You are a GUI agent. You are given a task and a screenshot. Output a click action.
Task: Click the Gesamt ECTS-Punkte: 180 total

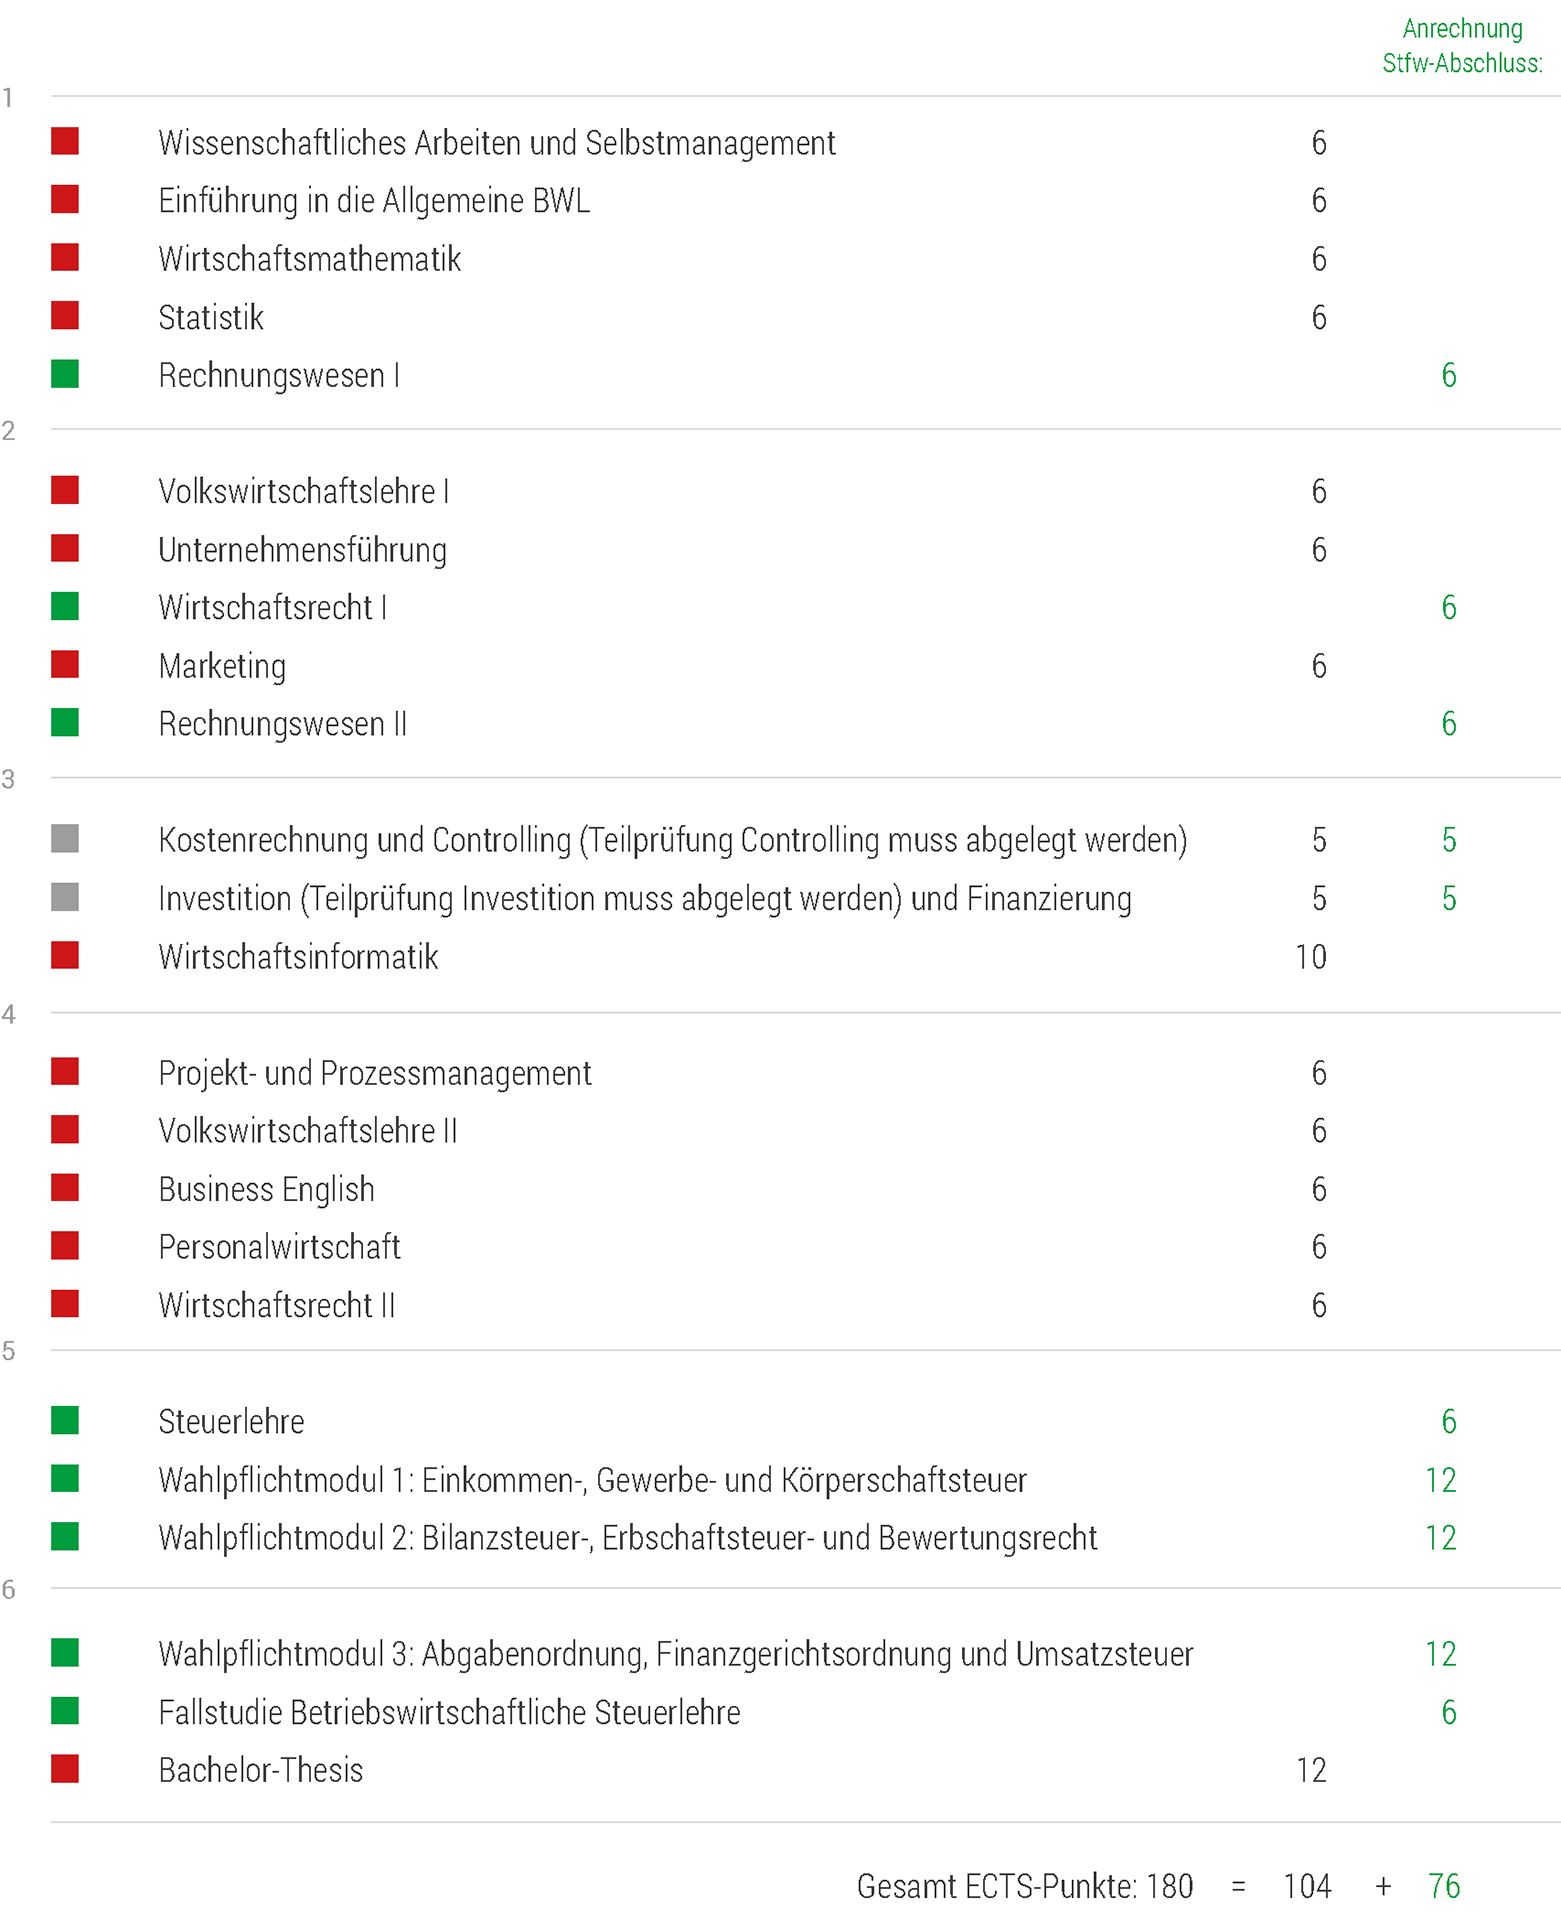(1025, 1886)
